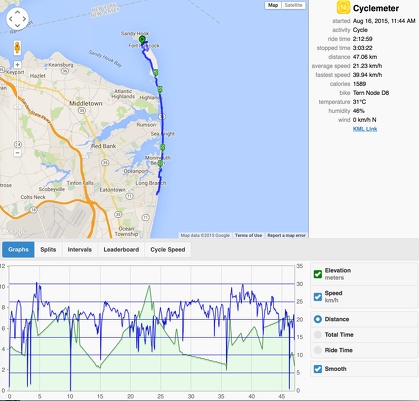The width and height of the screenshot is (419, 401).
Task: Click route marker near Monmouth Beach
Action: click(160, 163)
